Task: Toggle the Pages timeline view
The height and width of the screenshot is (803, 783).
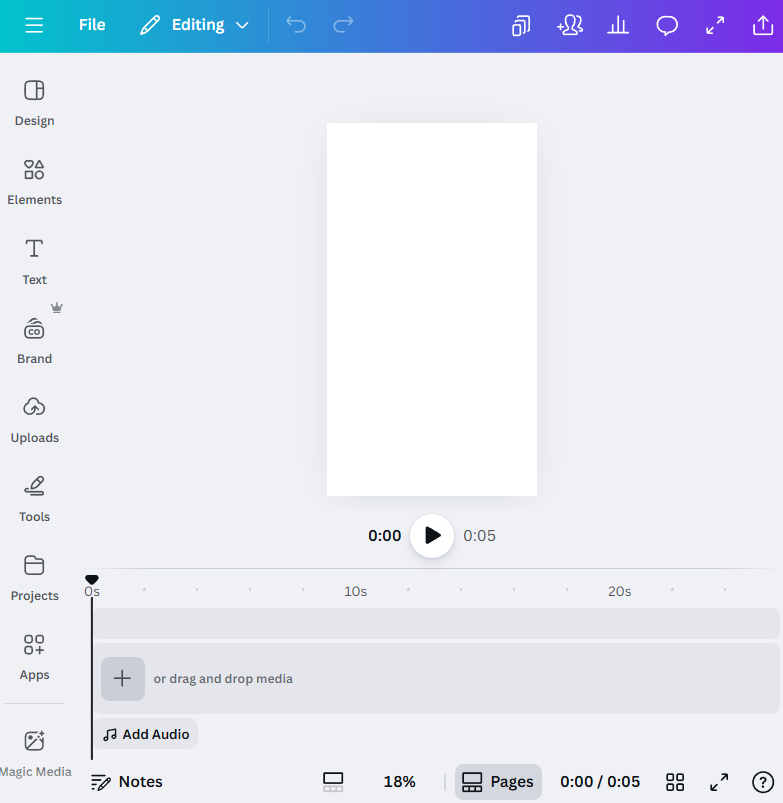Action: [498, 782]
